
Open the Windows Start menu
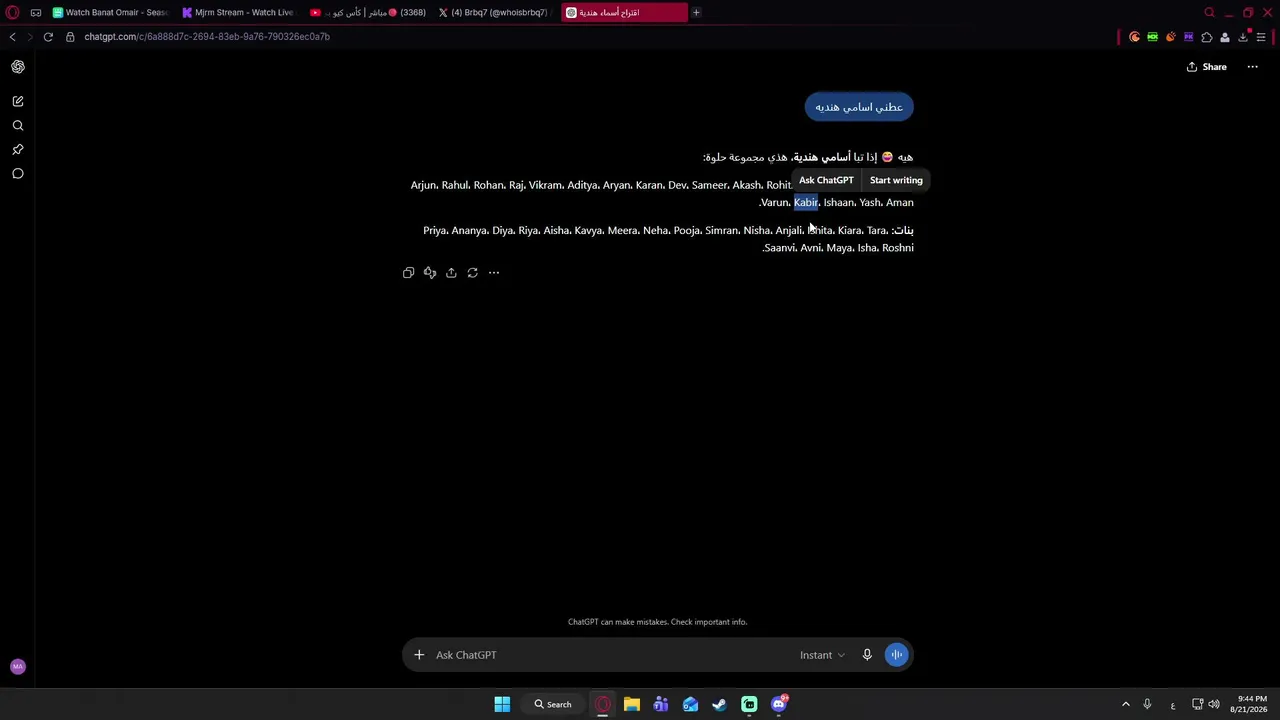[x=502, y=704]
